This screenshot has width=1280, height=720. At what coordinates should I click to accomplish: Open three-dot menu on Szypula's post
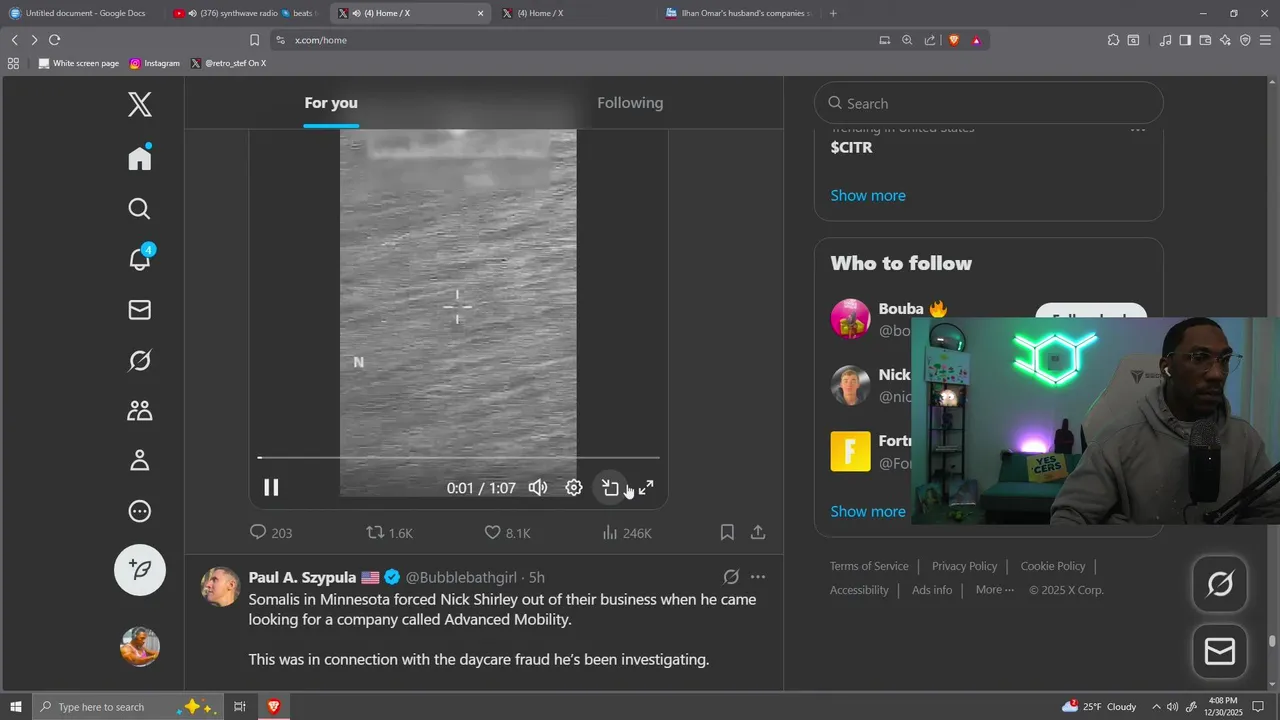758,577
